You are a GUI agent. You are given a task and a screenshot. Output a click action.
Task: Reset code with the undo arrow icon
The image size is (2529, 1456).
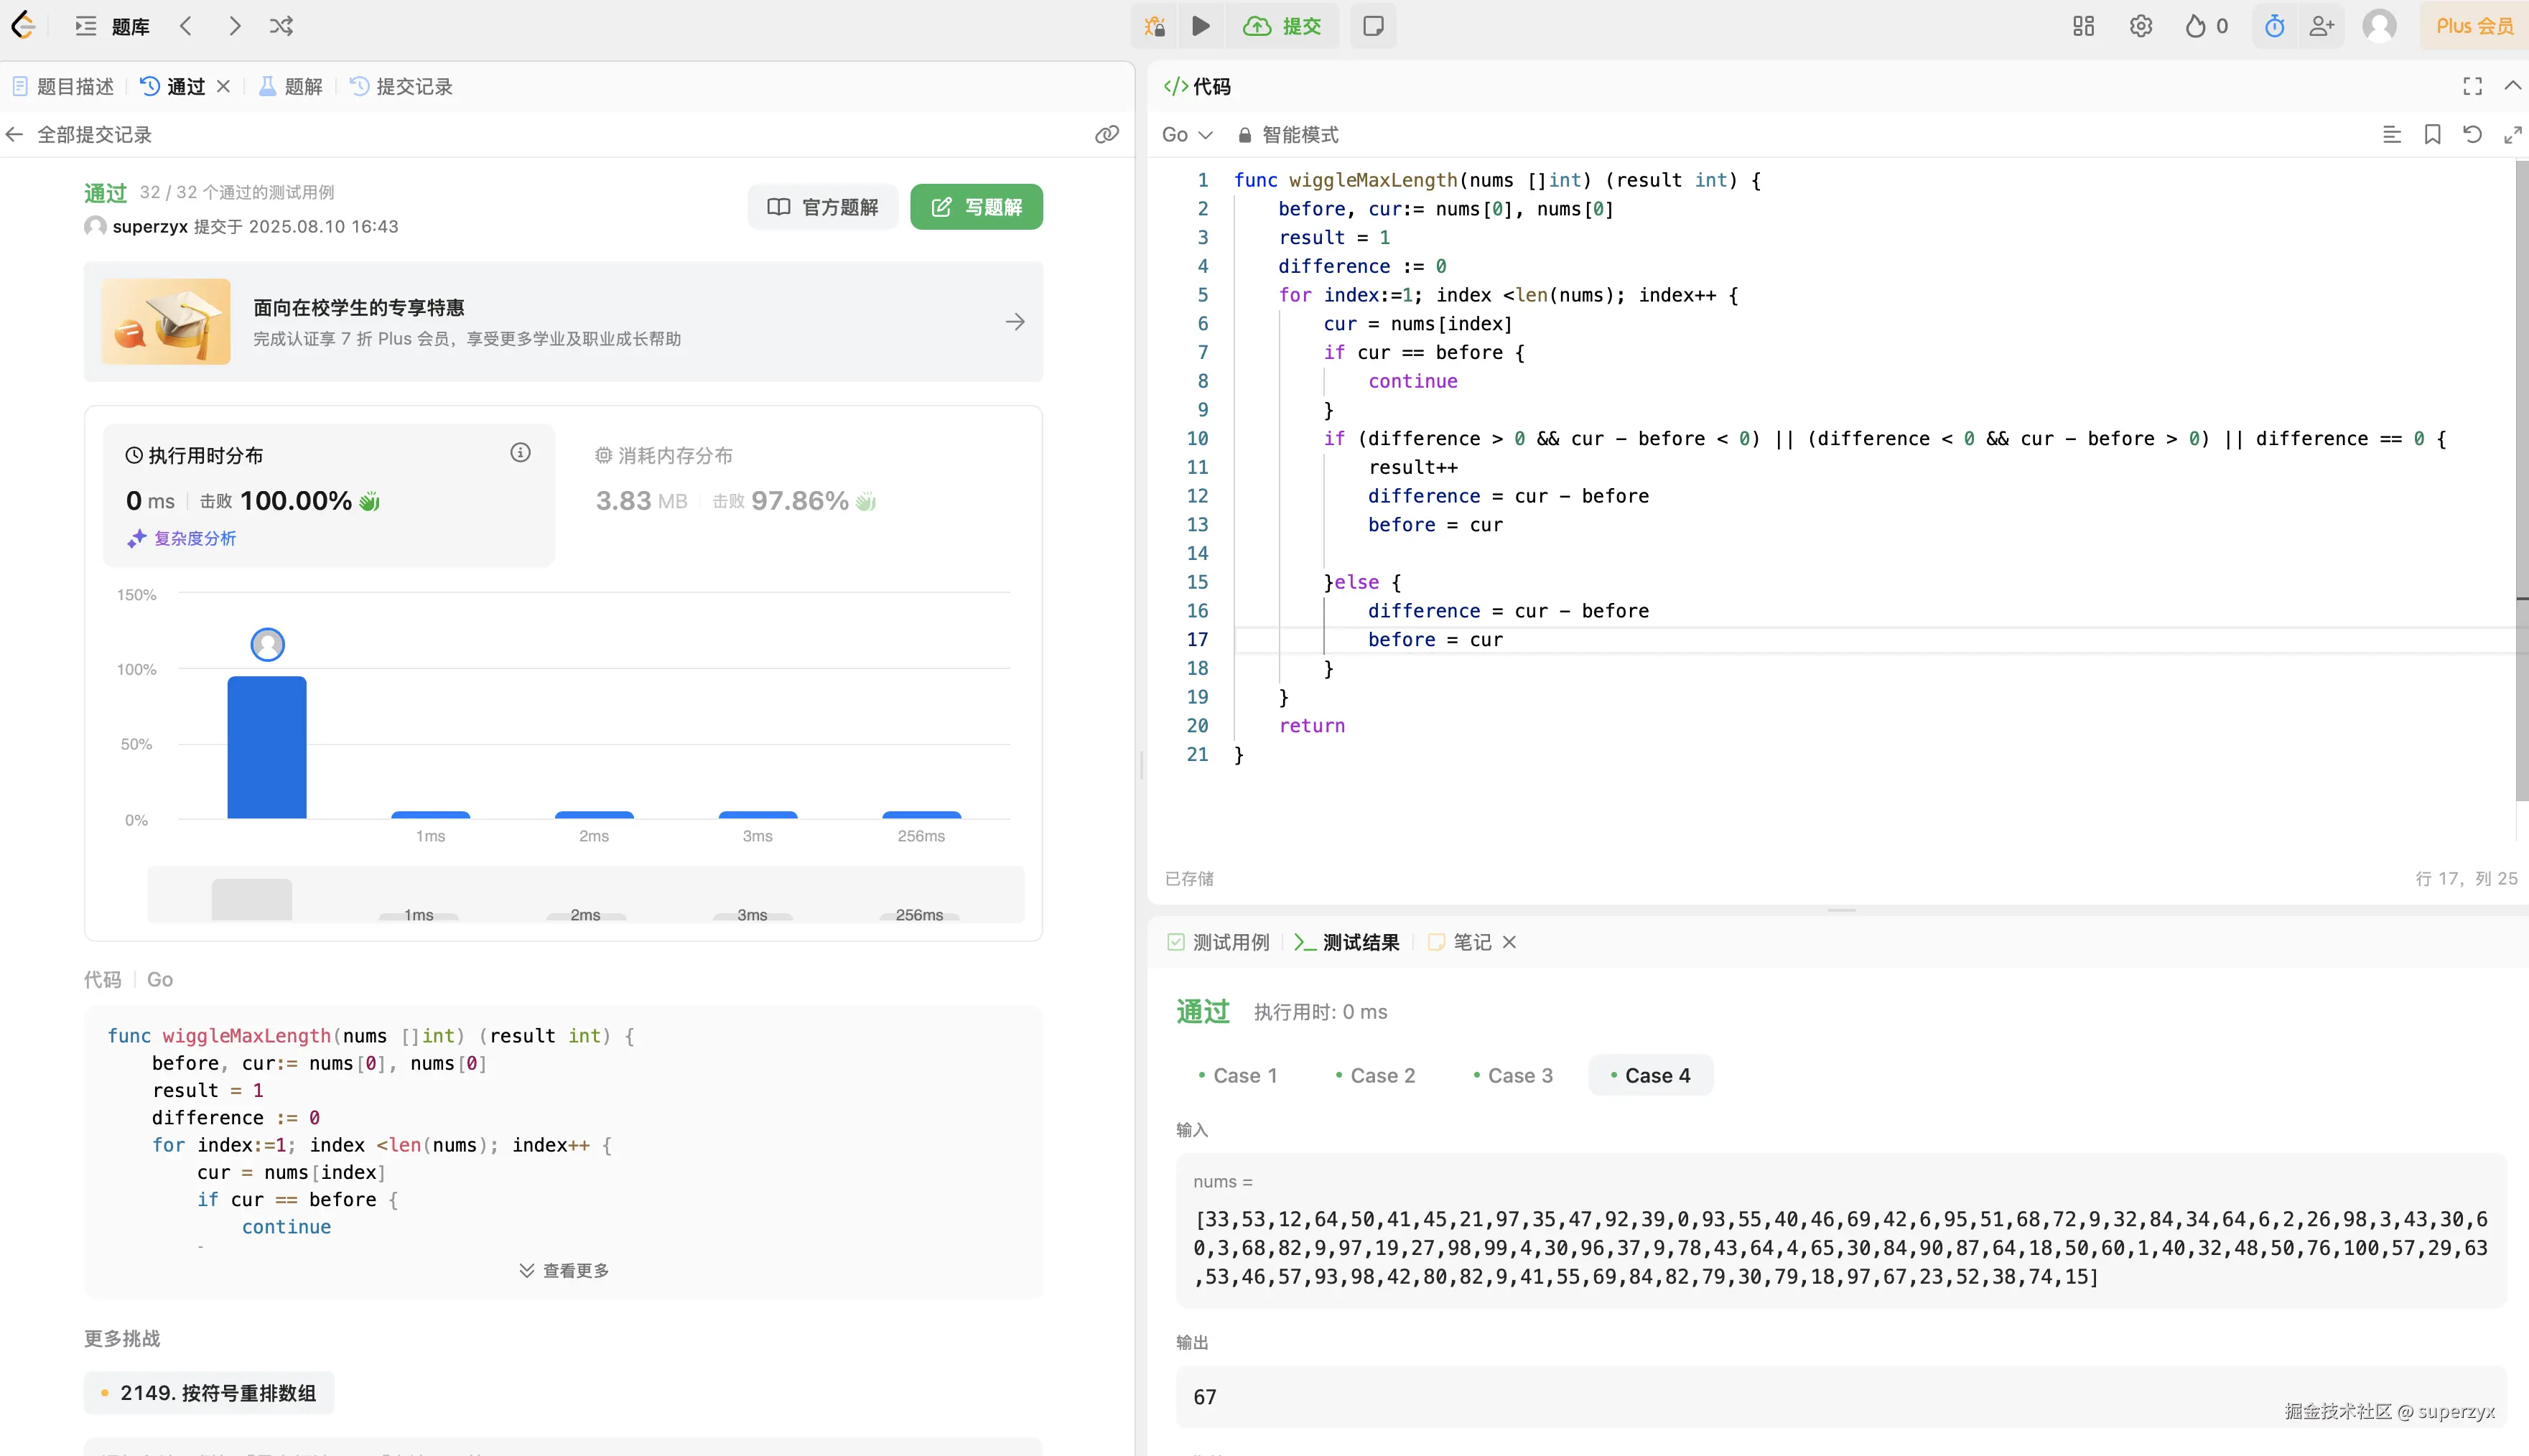point(2472,134)
